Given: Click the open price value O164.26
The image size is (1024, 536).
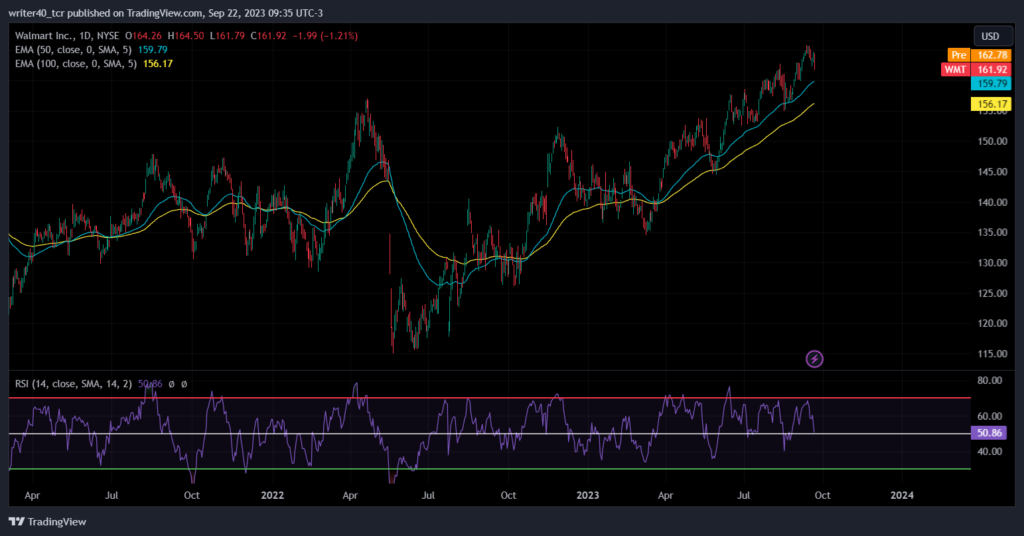Looking at the screenshot, I should (x=144, y=36).
